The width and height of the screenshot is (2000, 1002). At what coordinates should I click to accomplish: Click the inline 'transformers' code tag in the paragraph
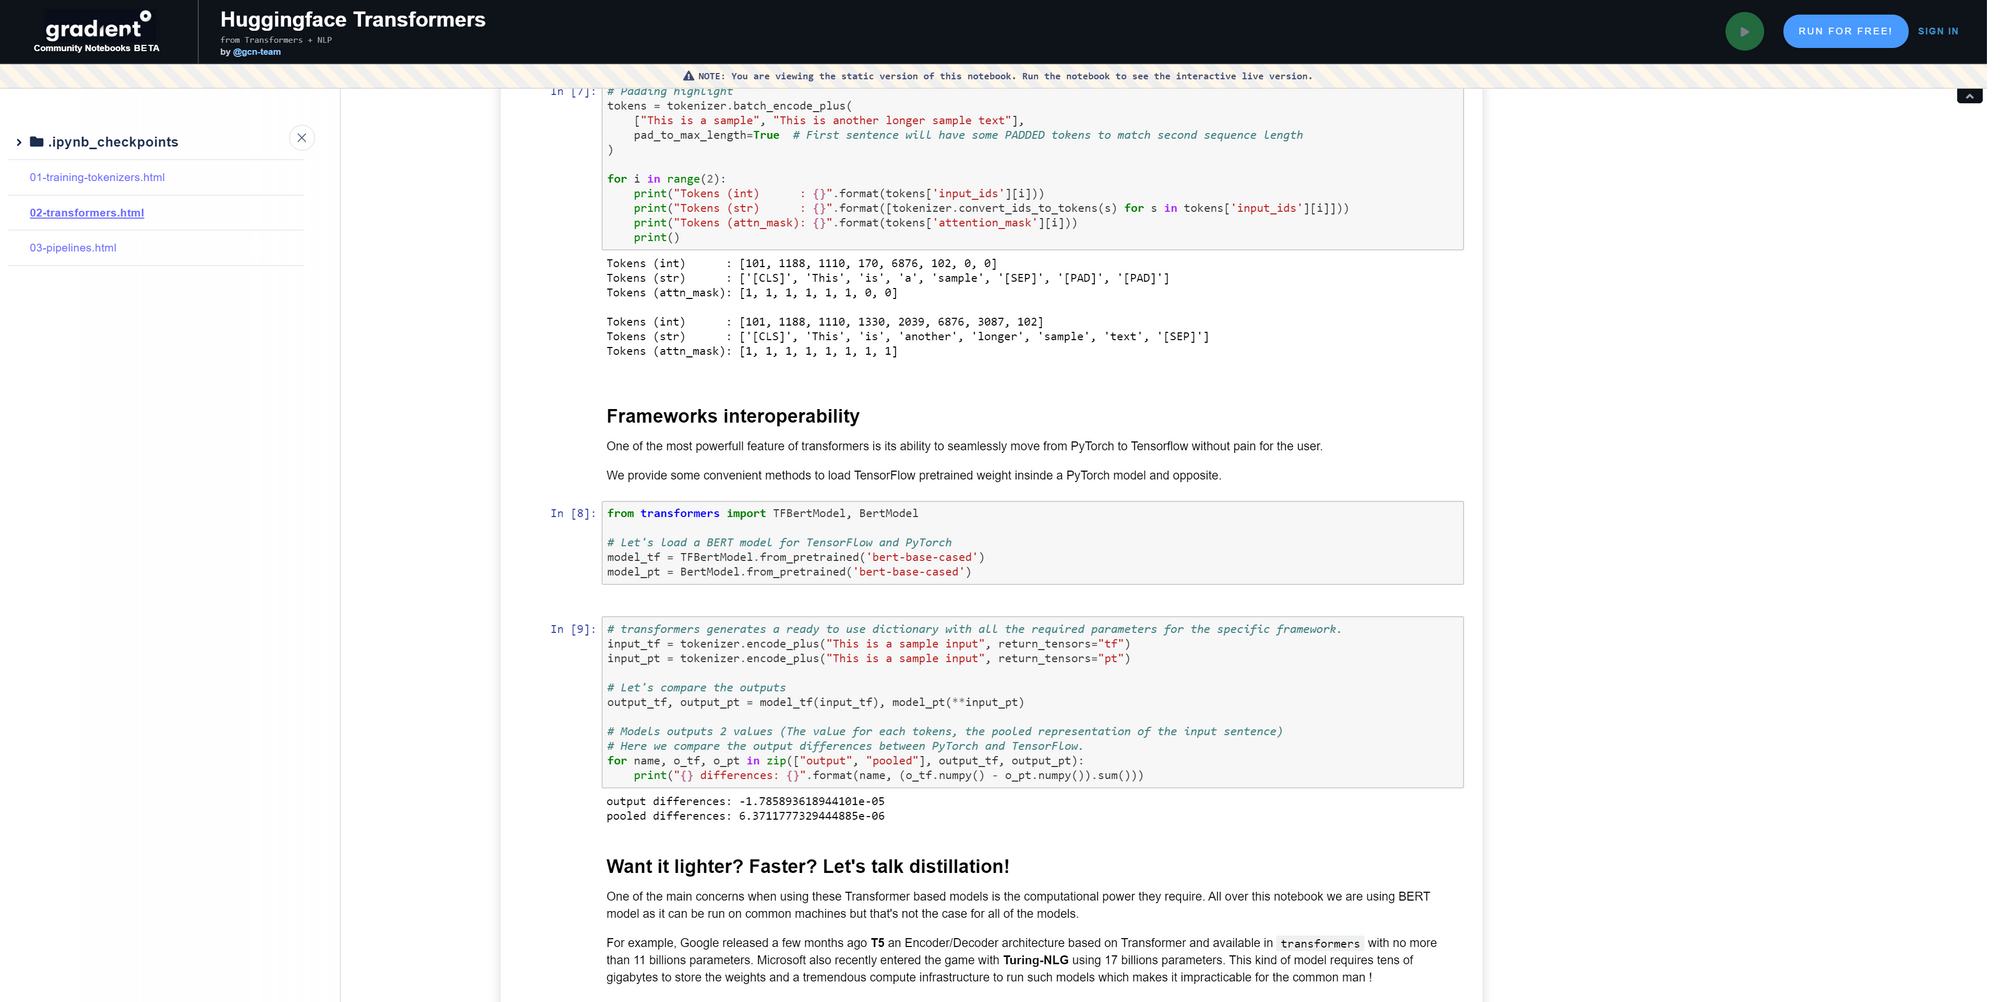point(1320,944)
